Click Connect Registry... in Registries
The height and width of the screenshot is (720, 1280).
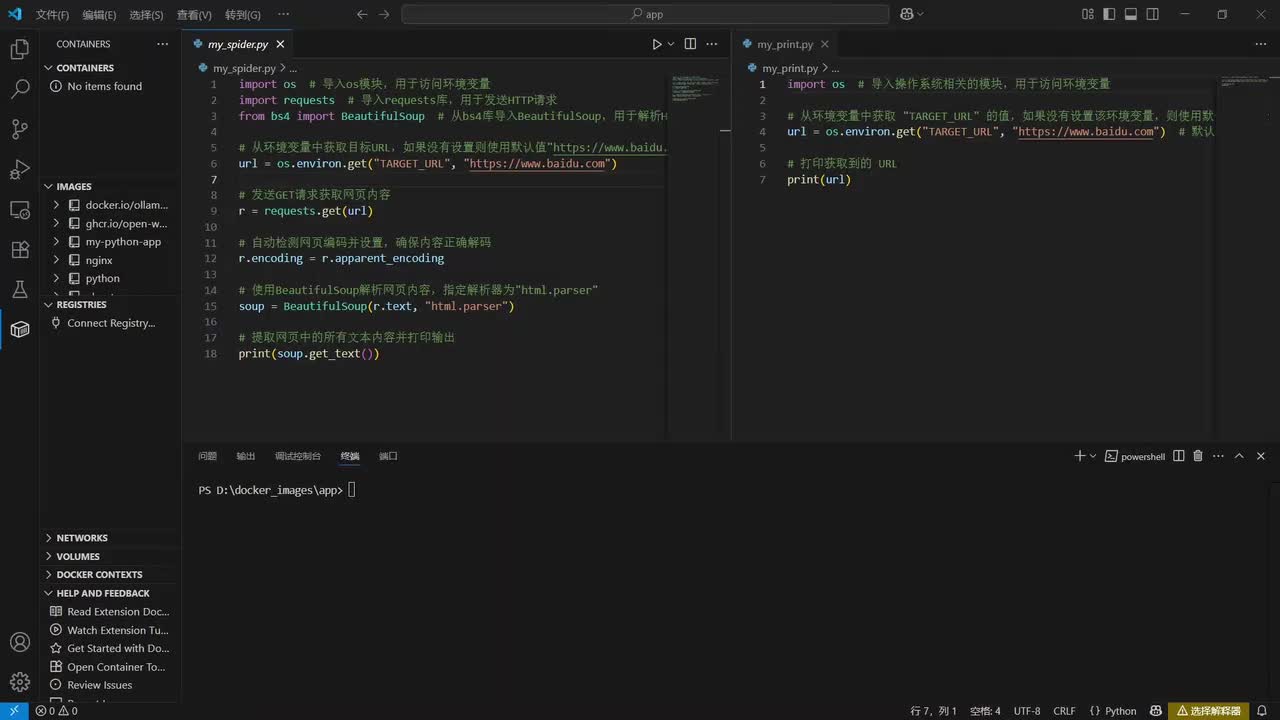(x=111, y=323)
